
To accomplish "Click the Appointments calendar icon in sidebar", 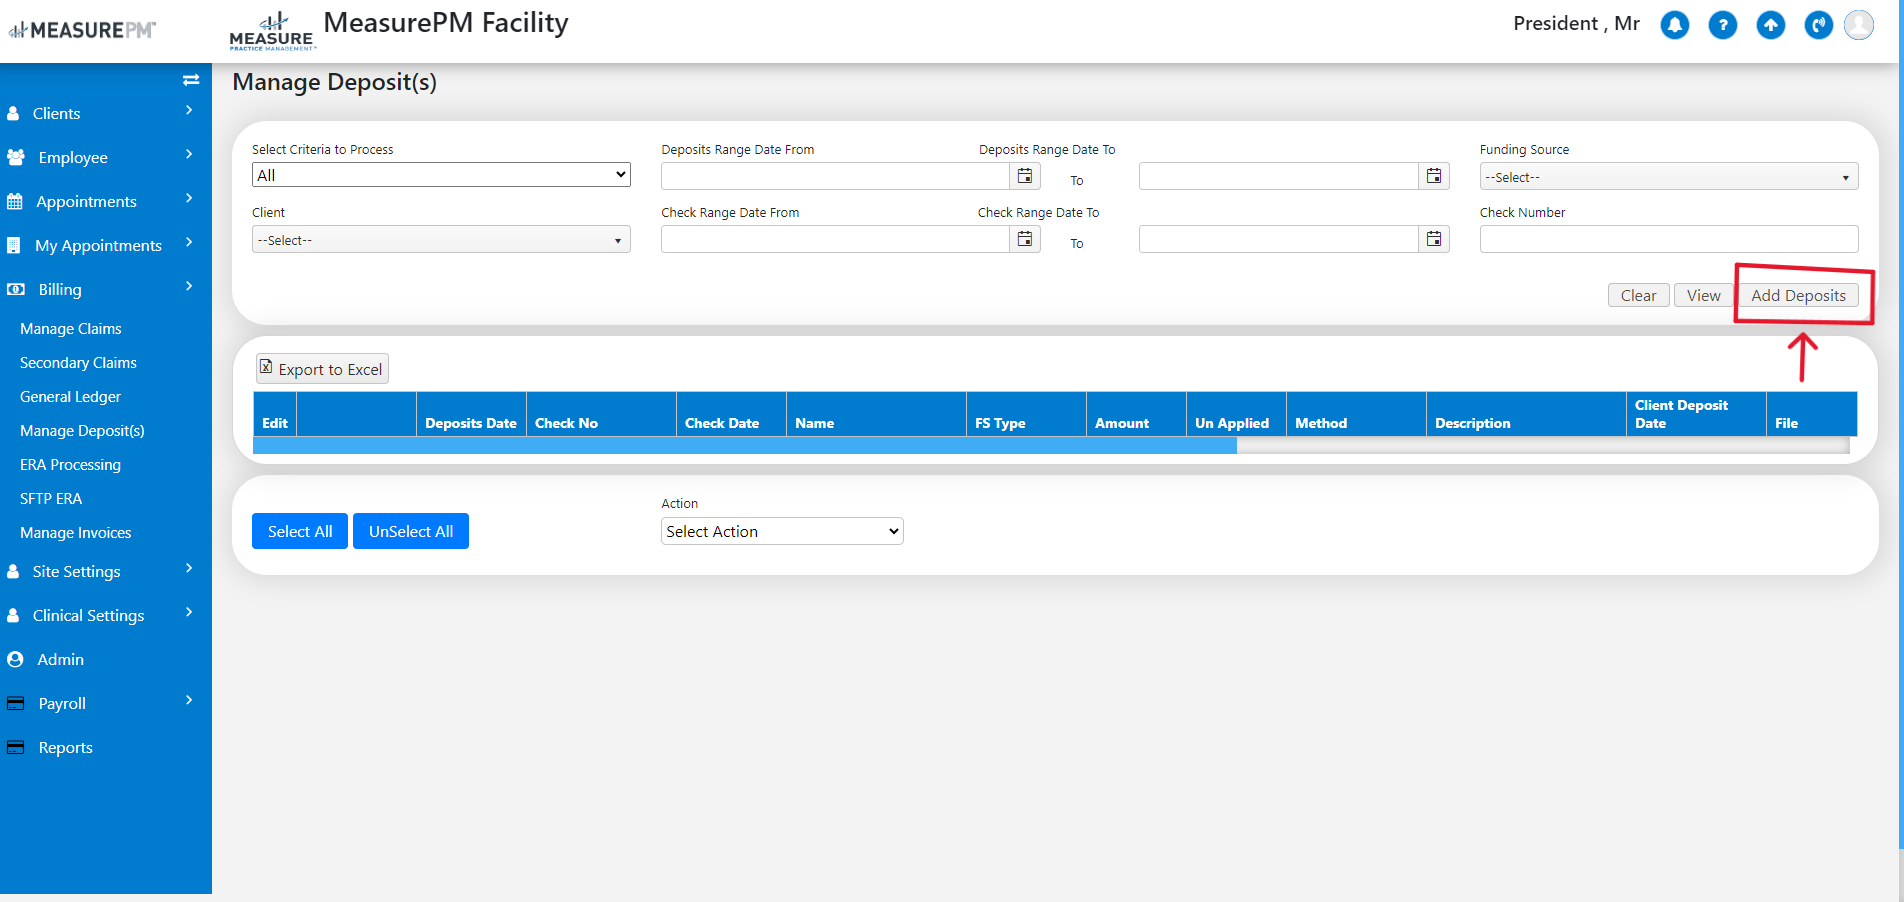I will 15,201.
